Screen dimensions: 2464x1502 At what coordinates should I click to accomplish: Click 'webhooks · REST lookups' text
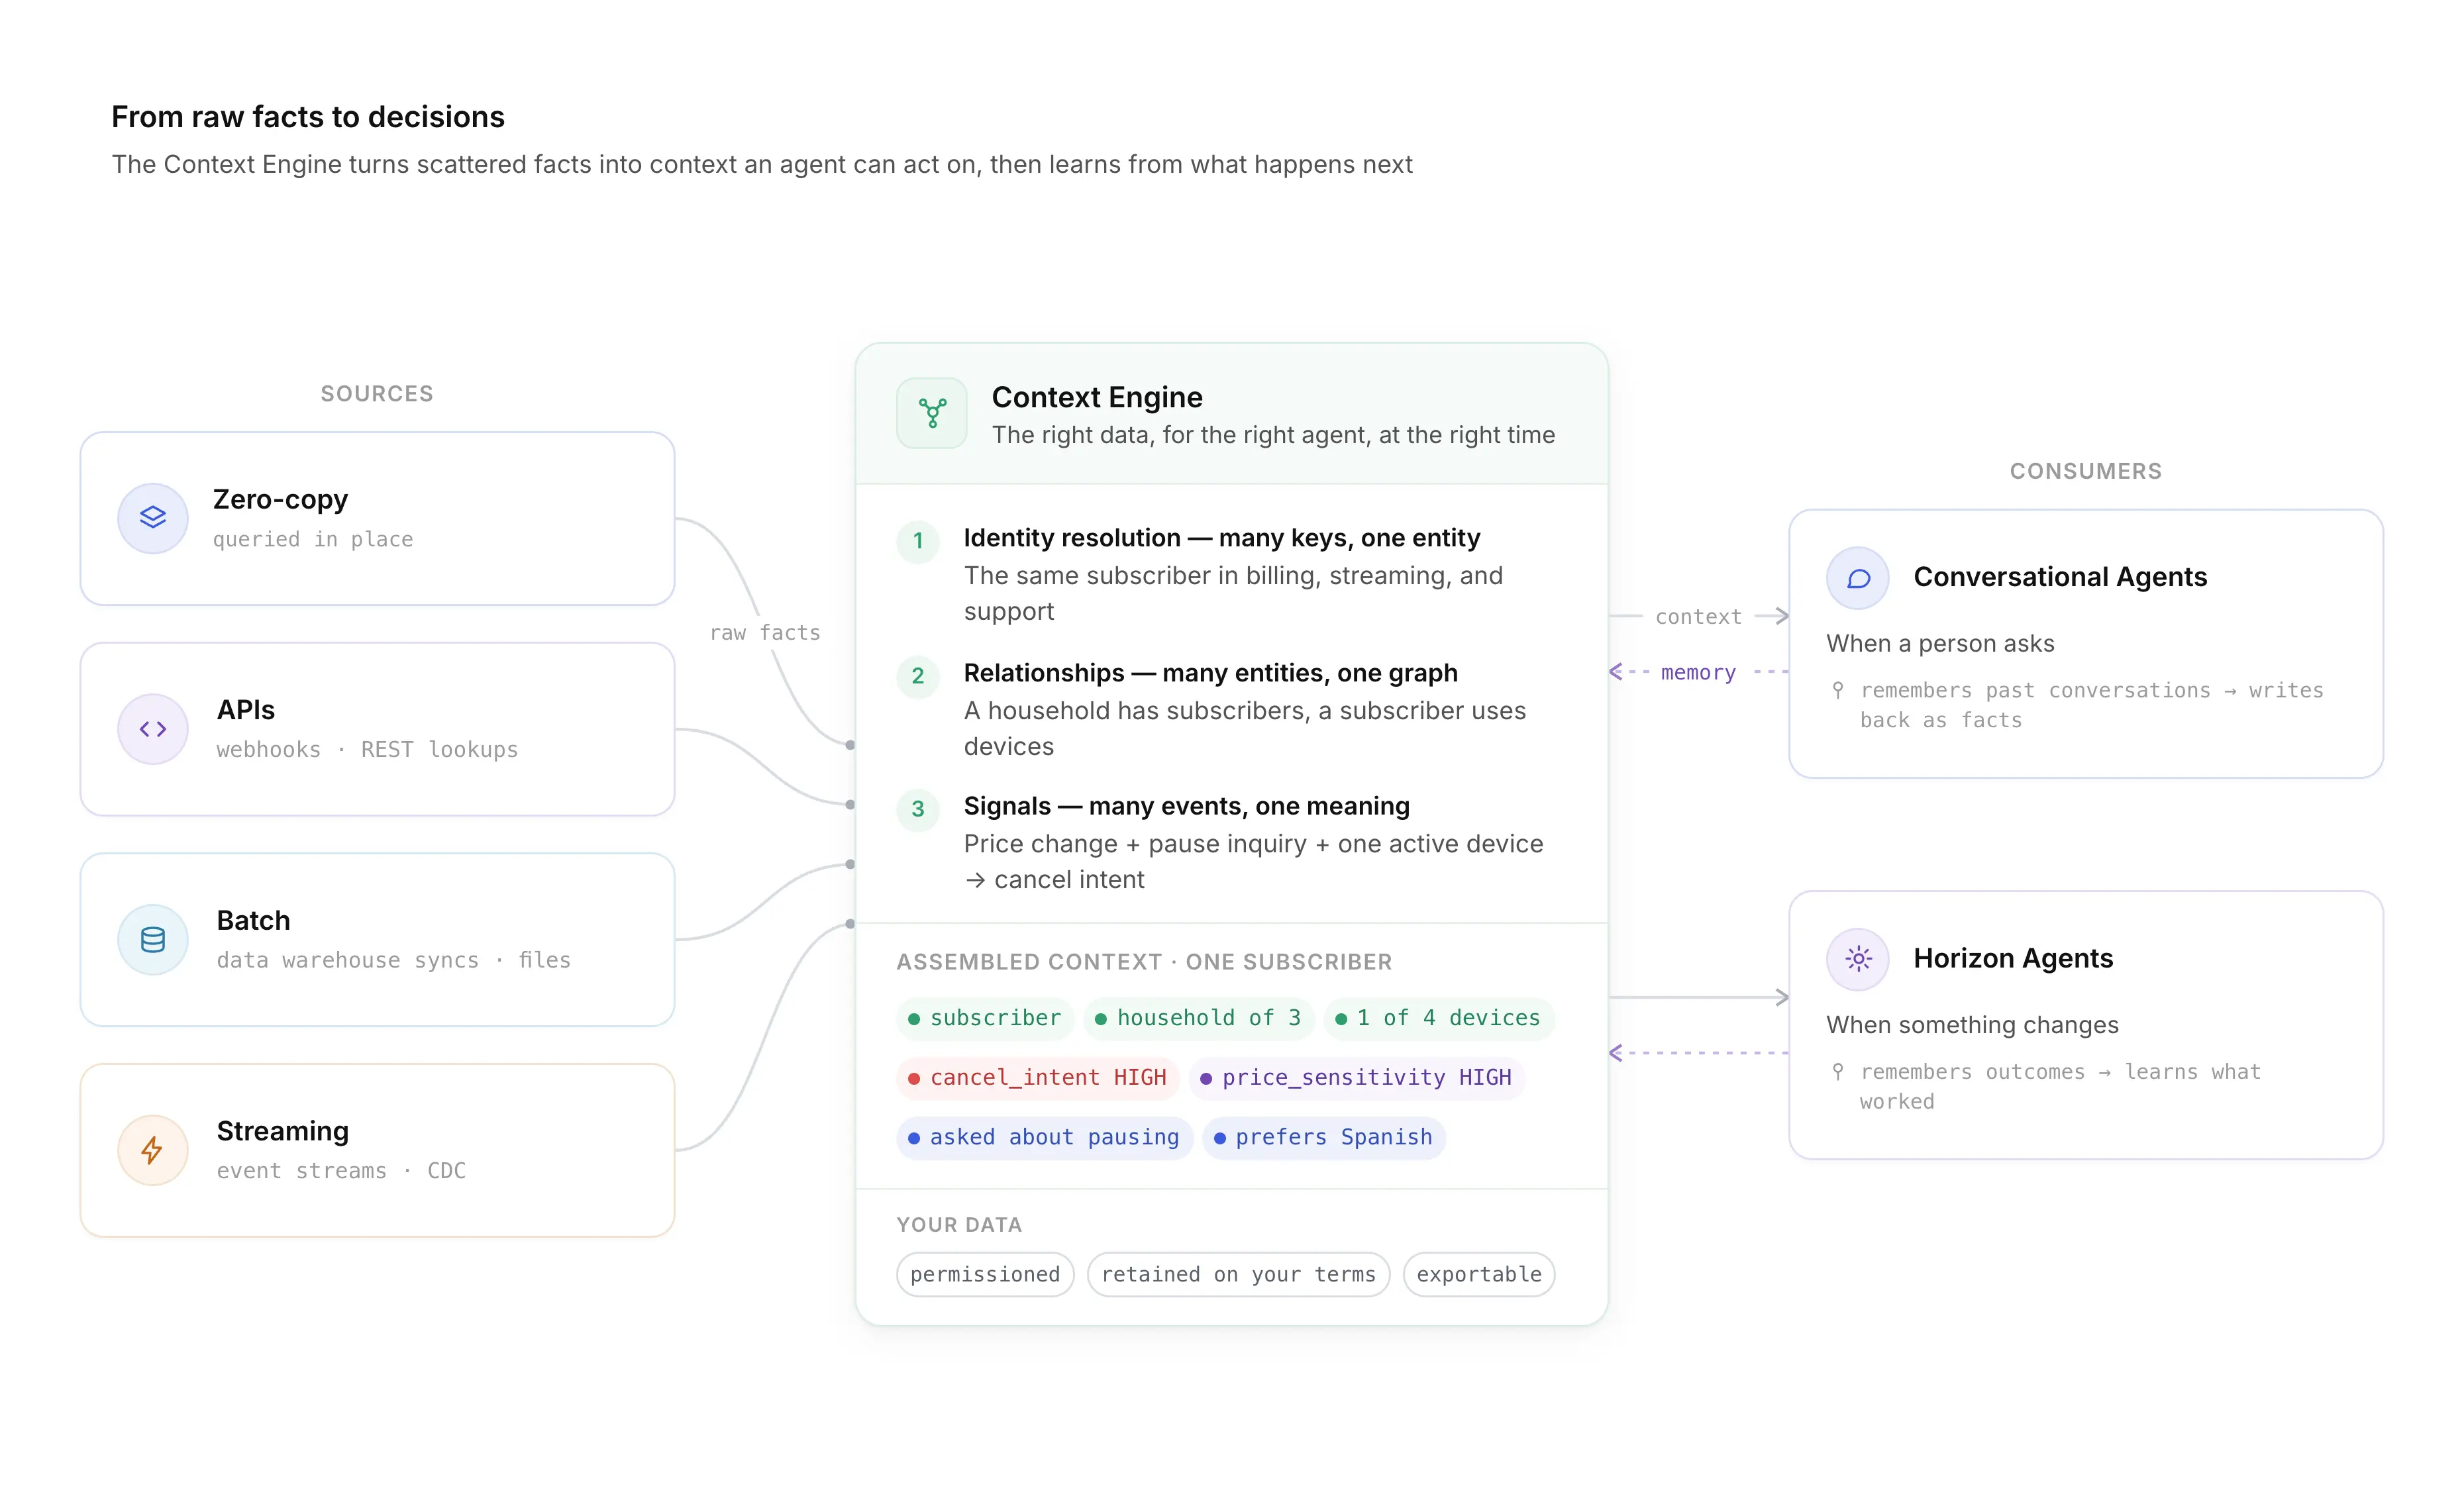(367, 749)
